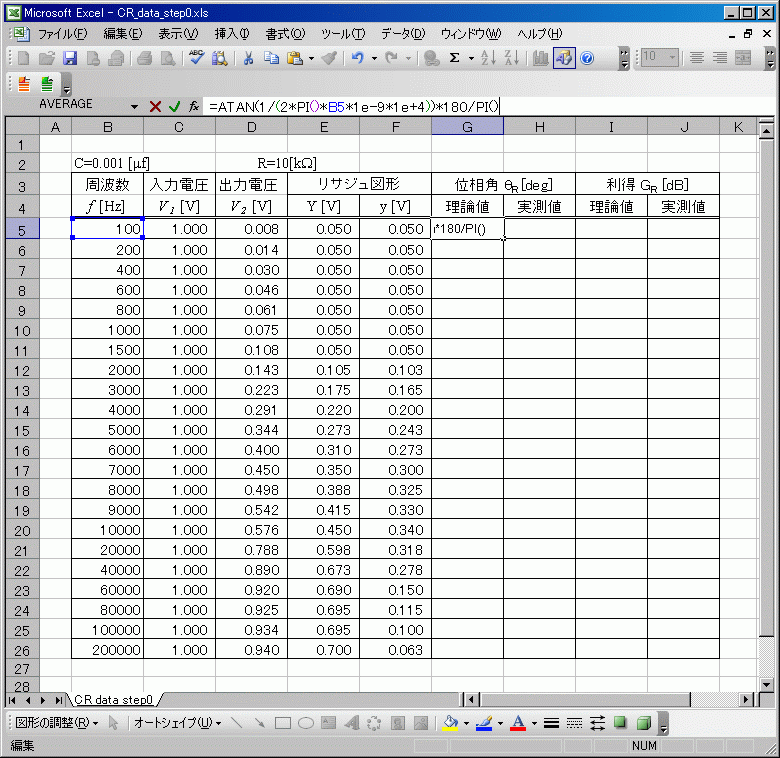Screen dimensions: 780x758
Task: Select the CR data step0 sheet tab
Action: [112, 699]
